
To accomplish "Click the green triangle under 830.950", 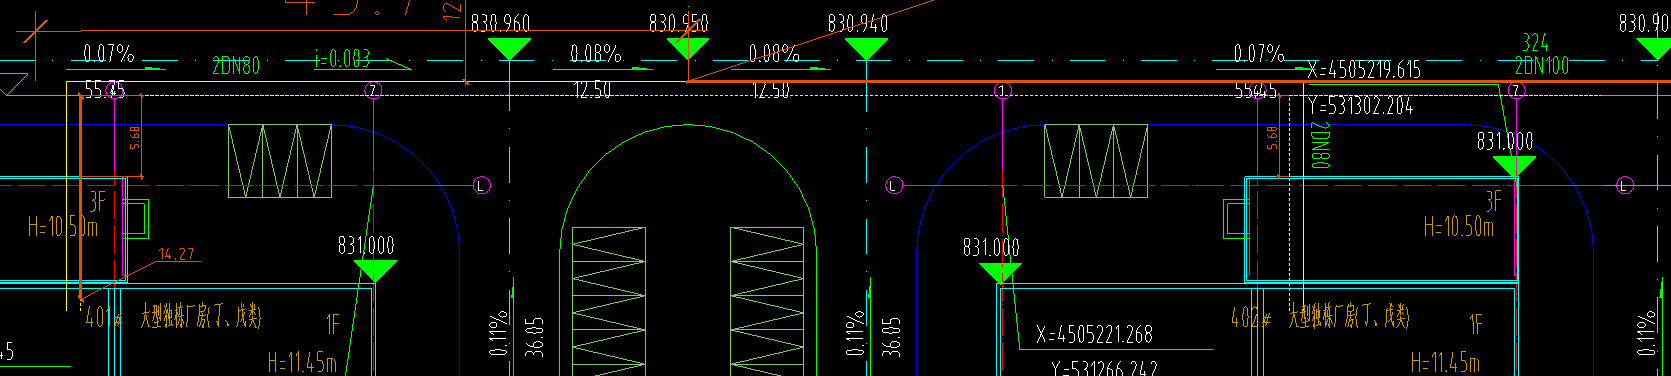I will 688,48.
